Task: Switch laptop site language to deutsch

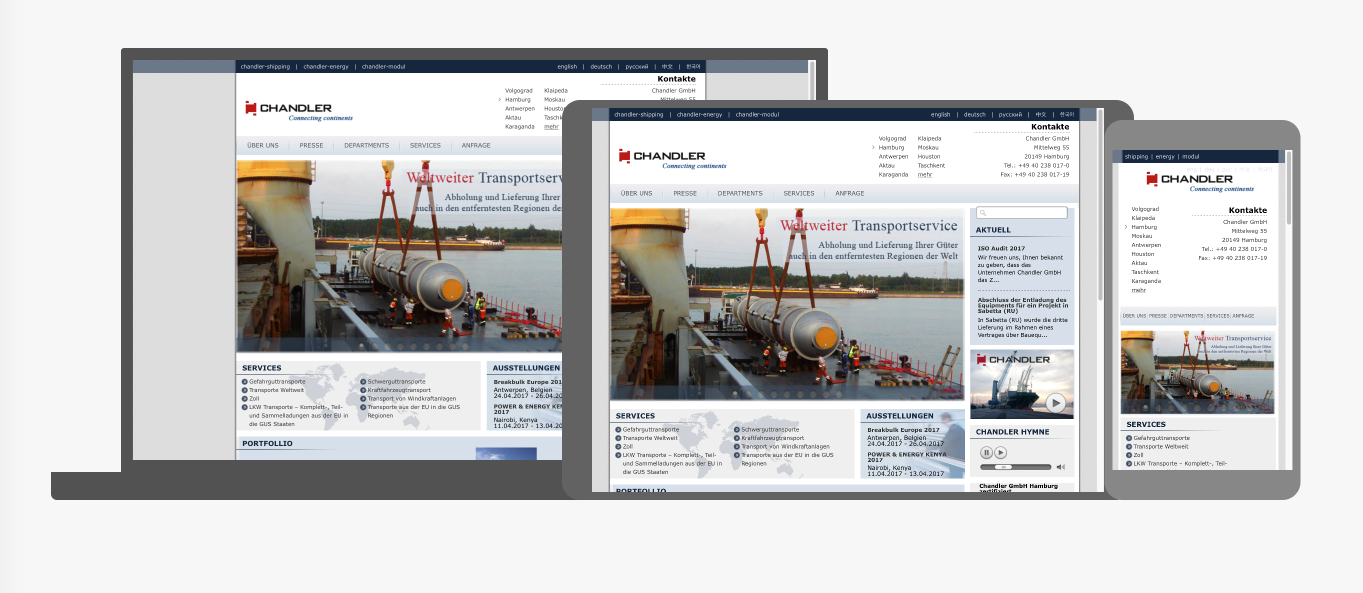Action: [601, 67]
